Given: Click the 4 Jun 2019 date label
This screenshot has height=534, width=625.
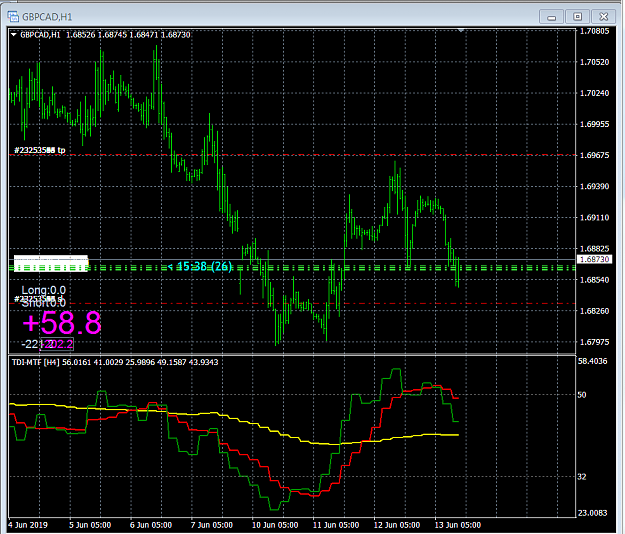Looking at the screenshot, I should [28, 525].
